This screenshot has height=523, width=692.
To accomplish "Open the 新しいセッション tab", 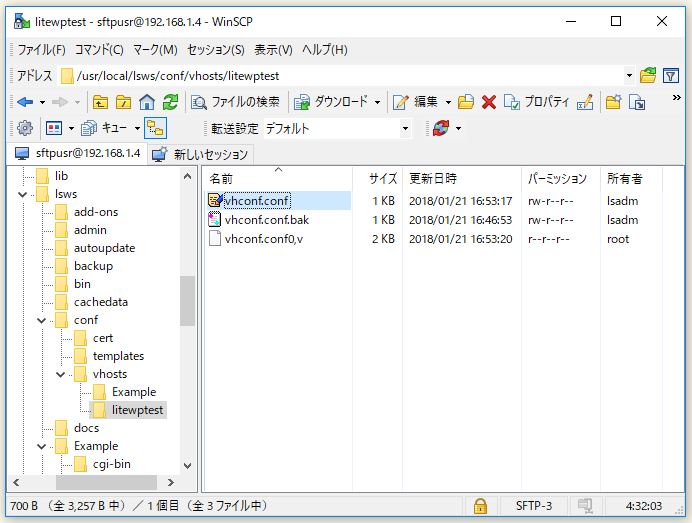I will click(200, 154).
